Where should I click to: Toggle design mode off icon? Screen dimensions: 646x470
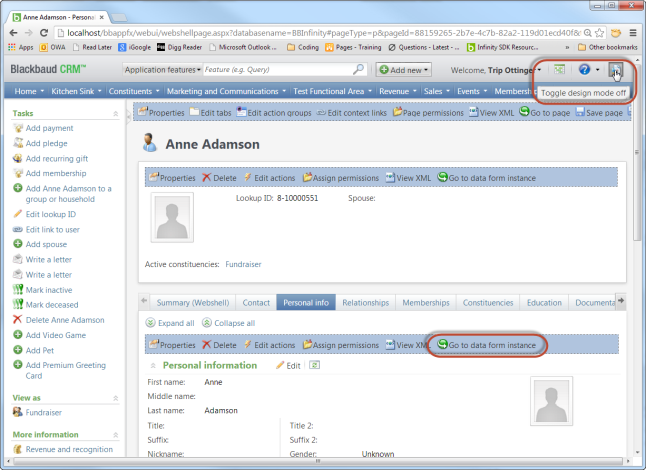(x=616, y=69)
